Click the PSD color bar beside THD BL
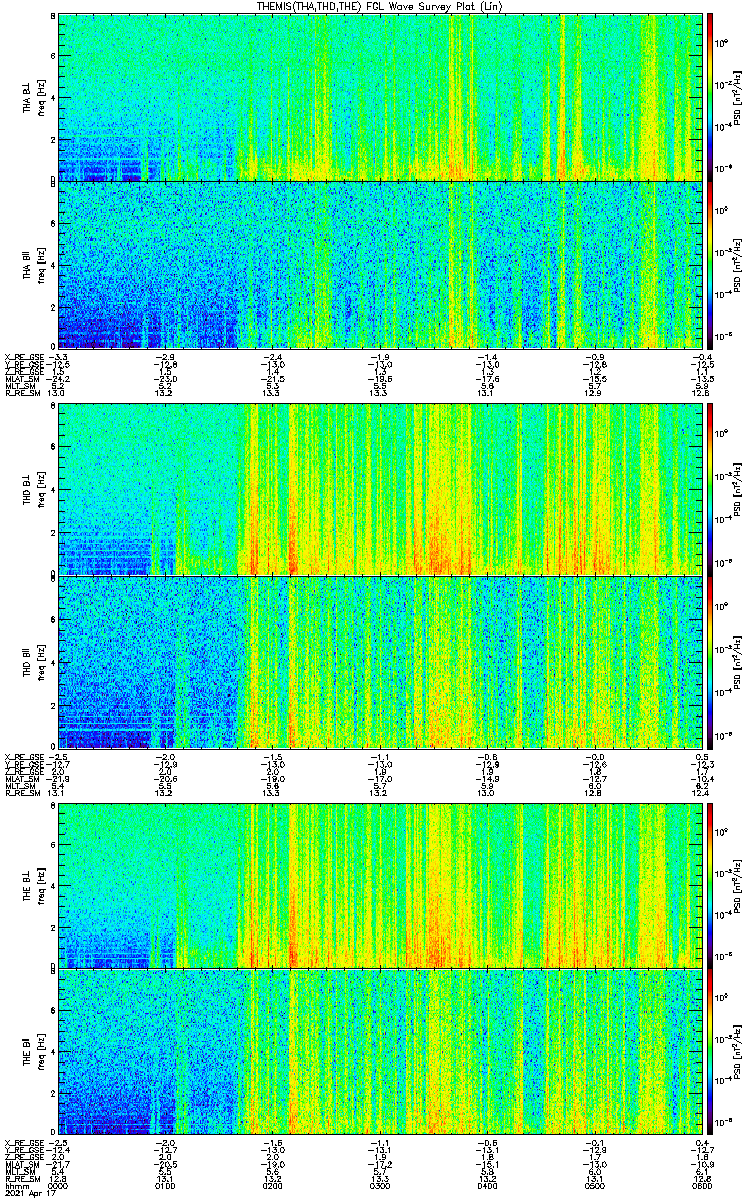This screenshot has height=1200, width=750. pos(710,490)
